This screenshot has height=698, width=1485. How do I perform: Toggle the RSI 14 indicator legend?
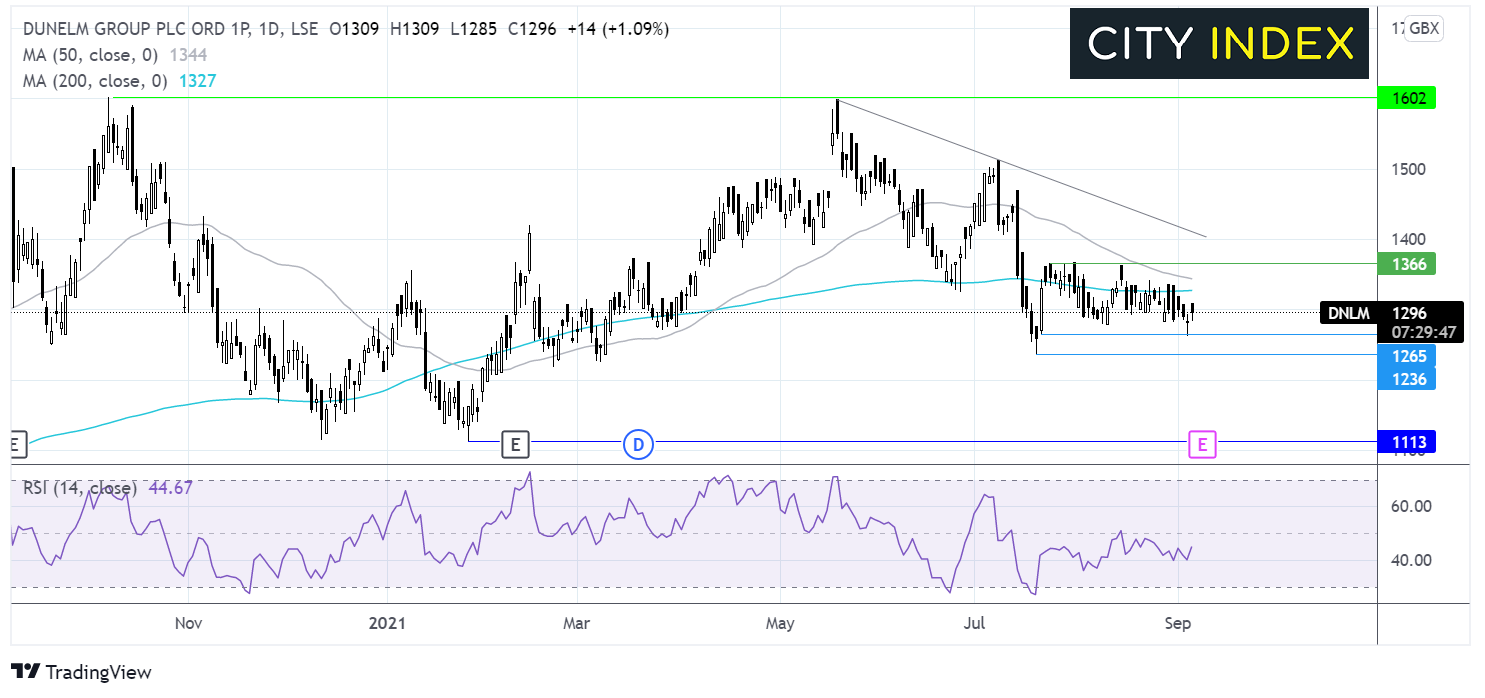coord(80,488)
